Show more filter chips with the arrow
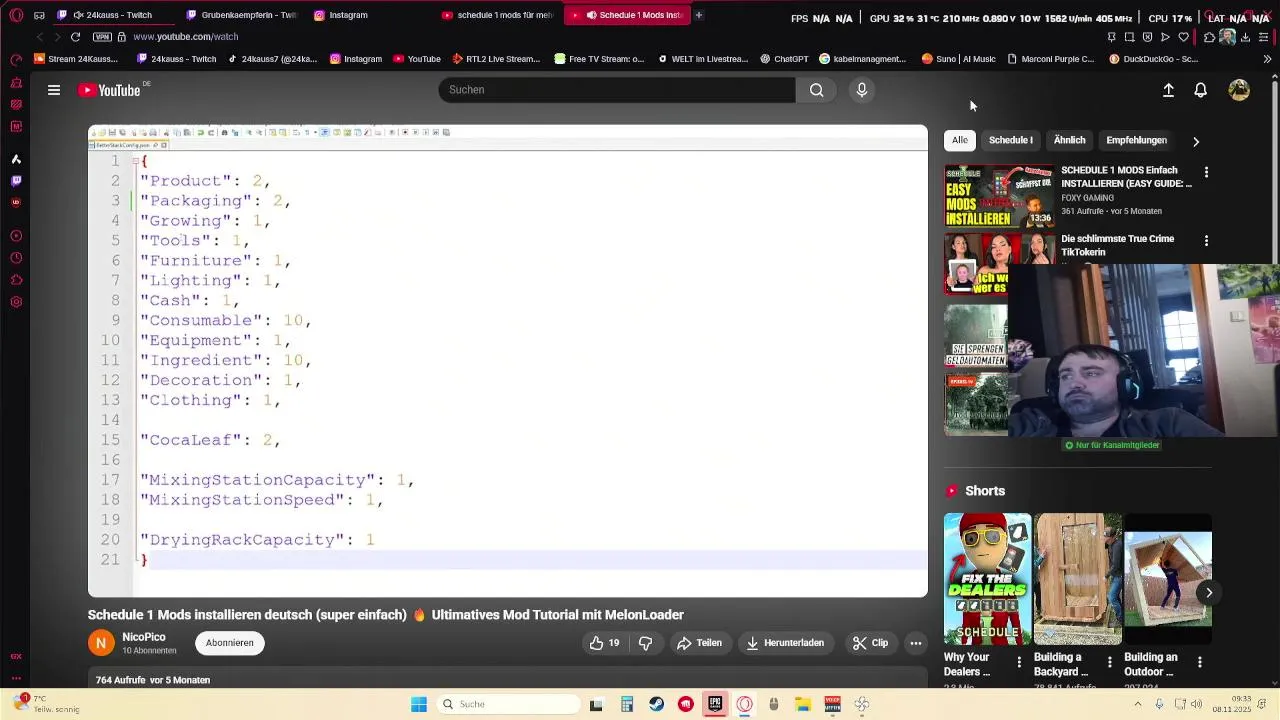 [x=1196, y=141]
